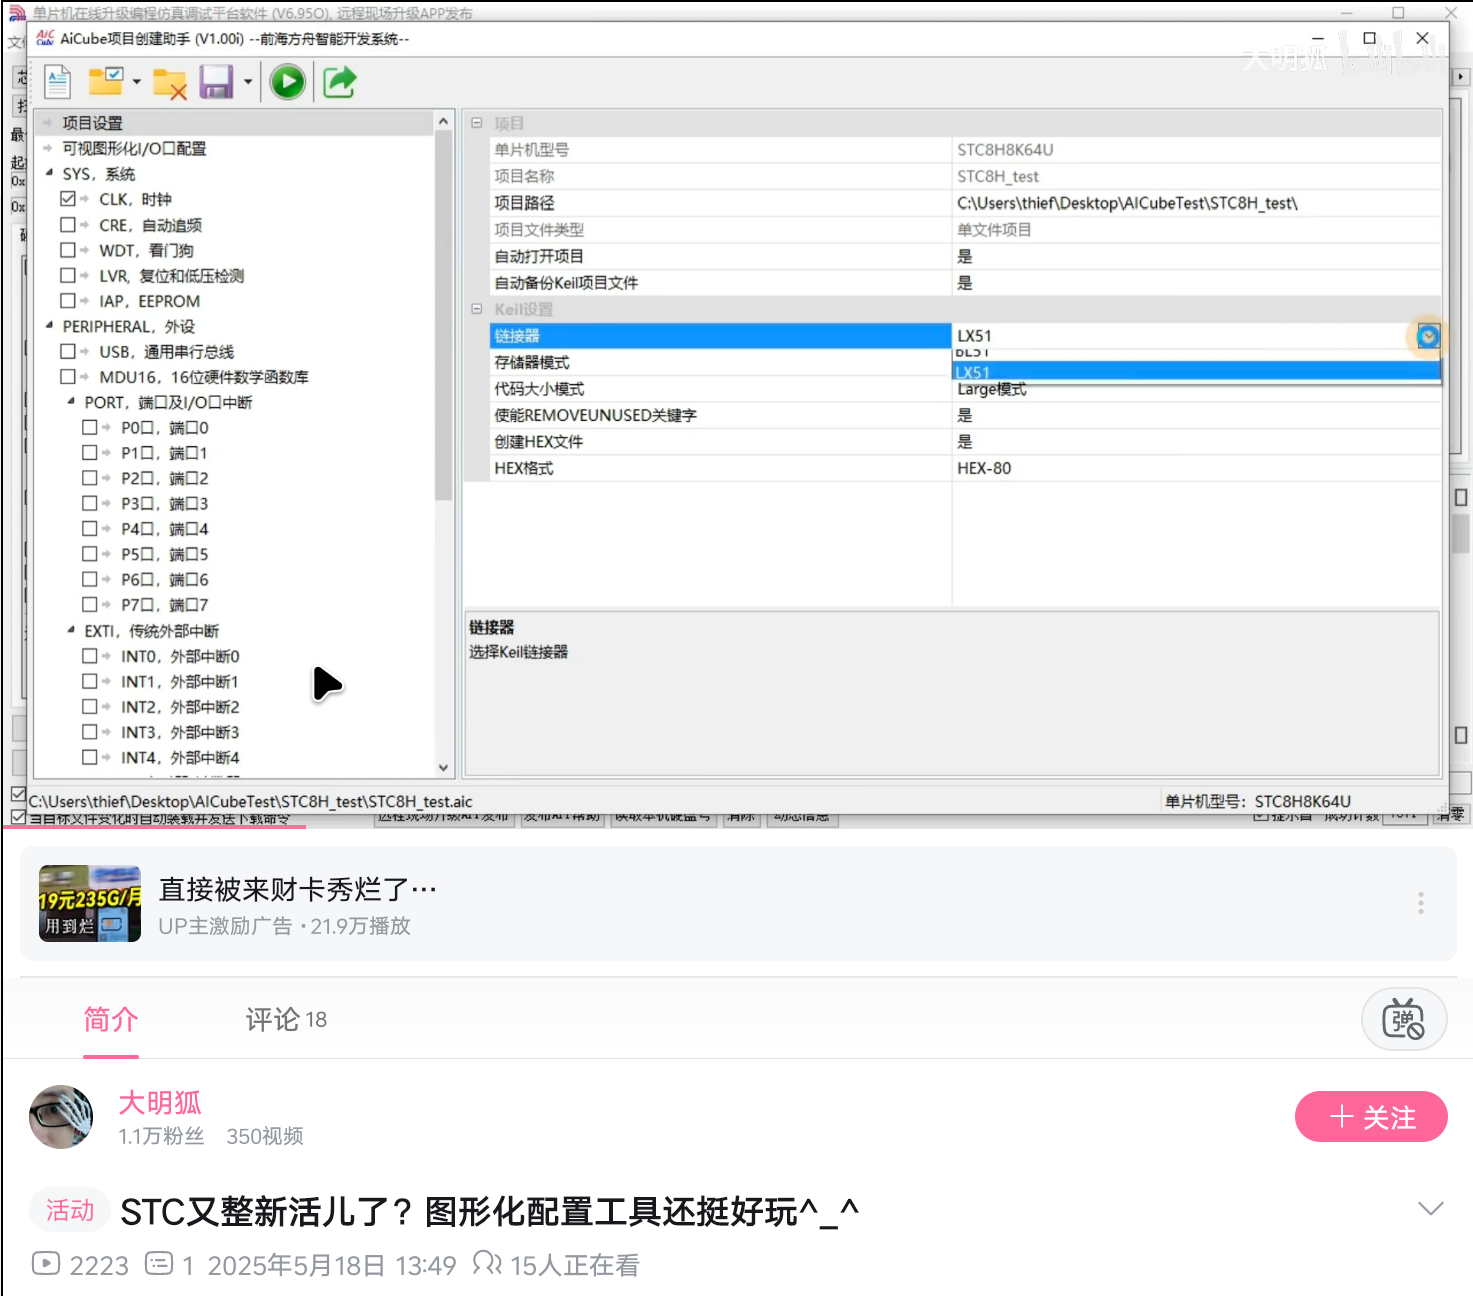Uncheck the CLK, 时钟 checkbox

point(68,199)
